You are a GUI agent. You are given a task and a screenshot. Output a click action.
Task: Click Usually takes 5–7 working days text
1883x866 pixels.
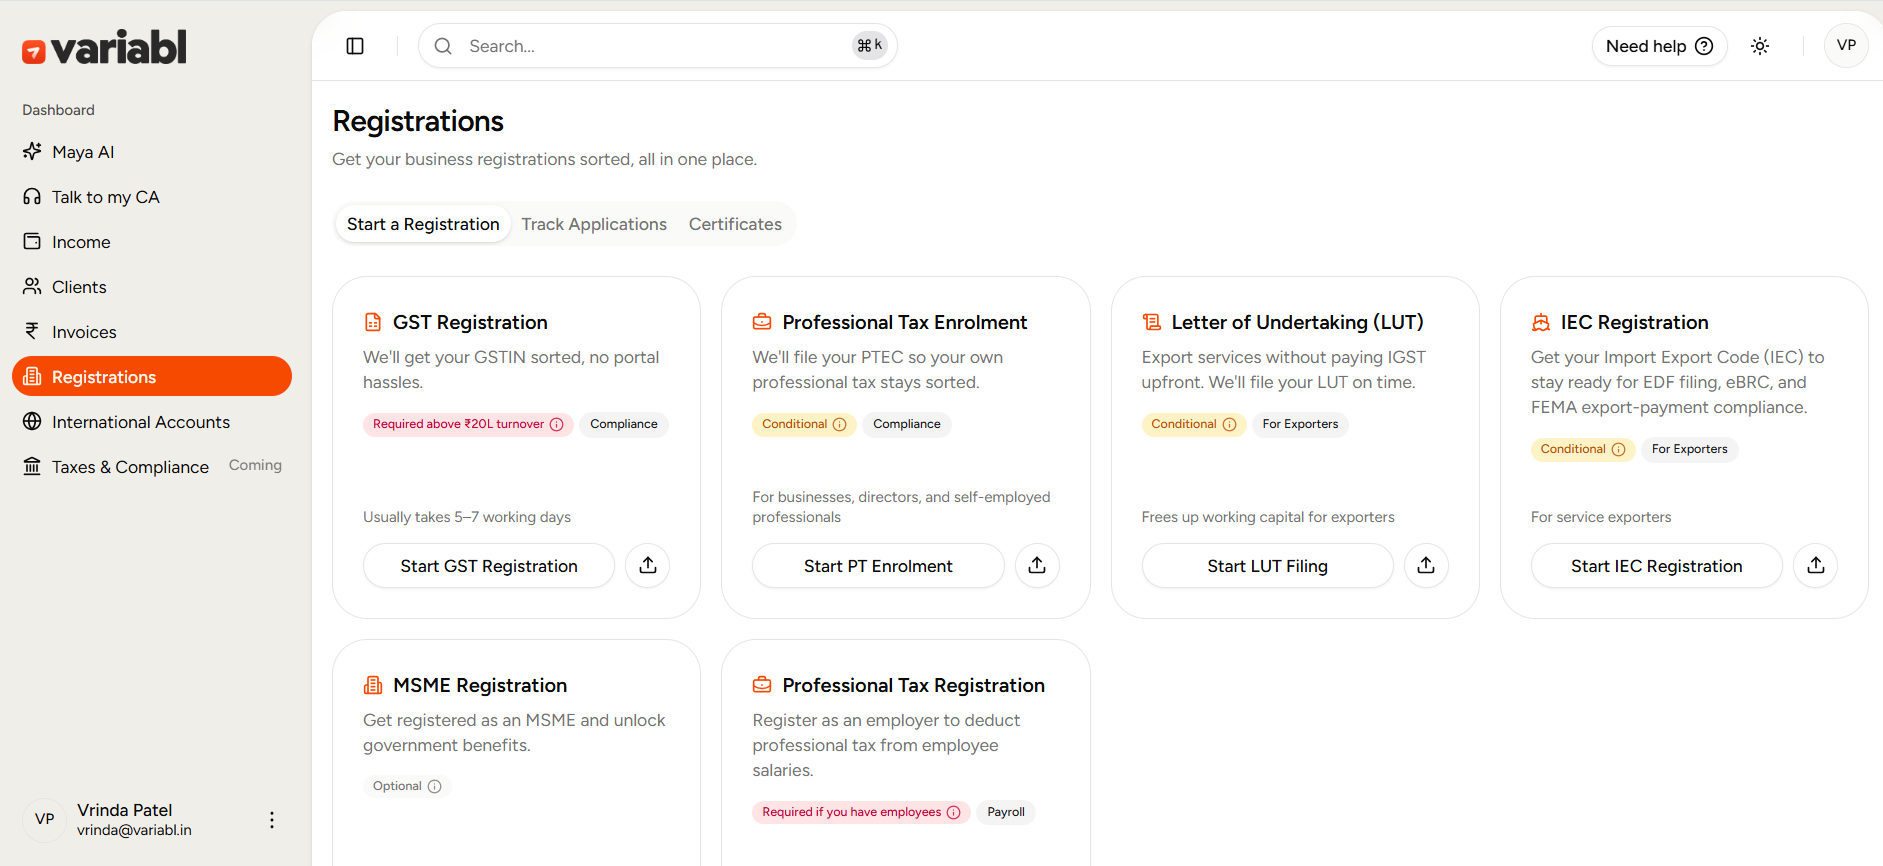pyautogui.click(x=467, y=517)
